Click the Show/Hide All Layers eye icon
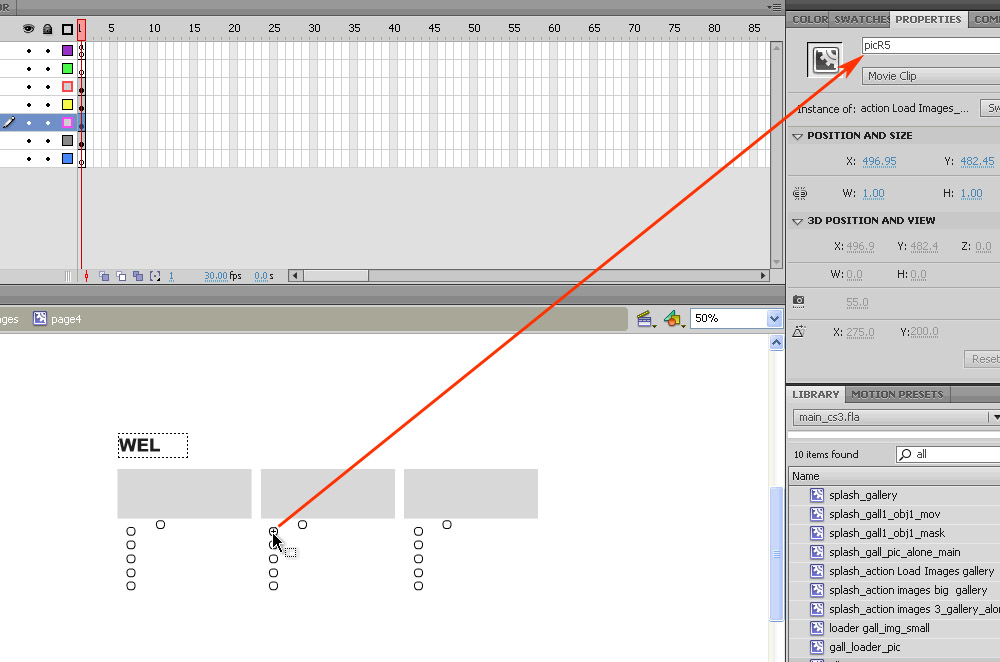 (28, 30)
